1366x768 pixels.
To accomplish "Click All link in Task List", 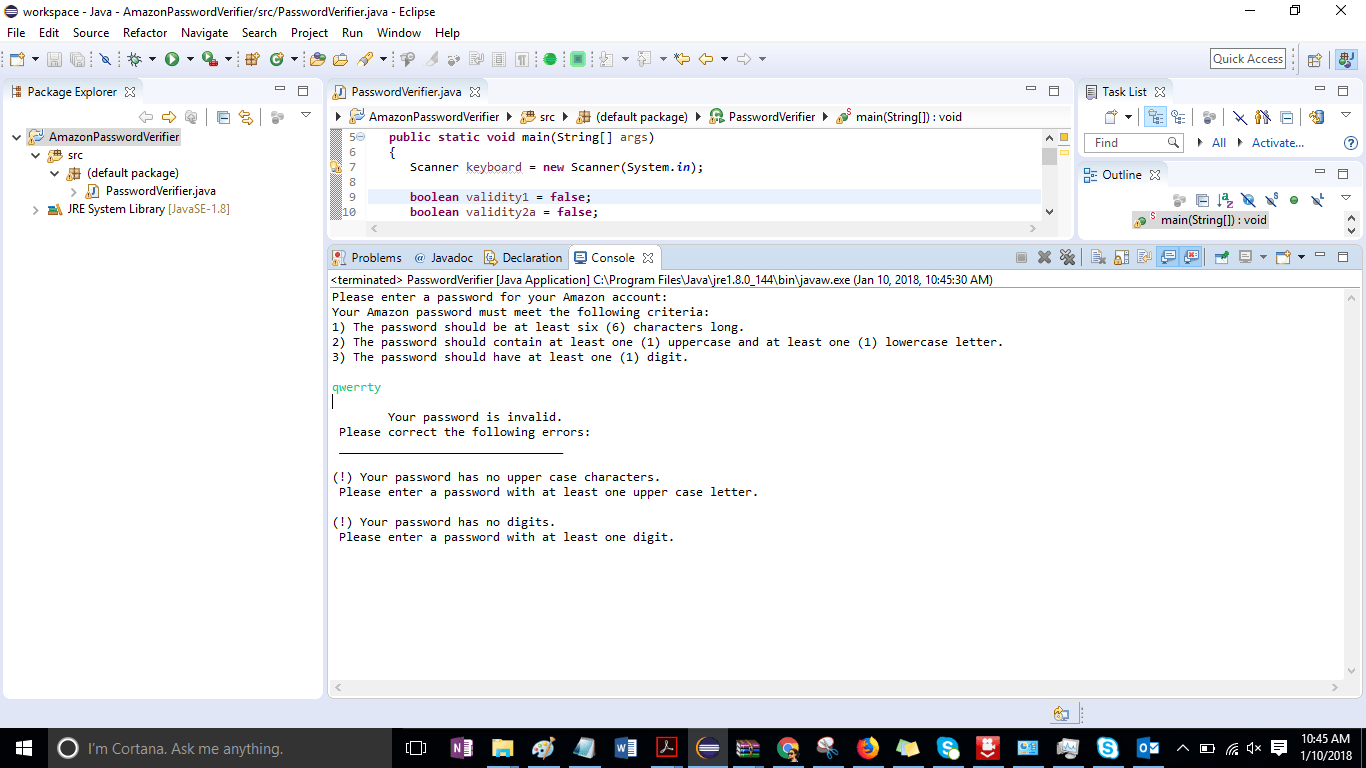I will [x=1219, y=143].
